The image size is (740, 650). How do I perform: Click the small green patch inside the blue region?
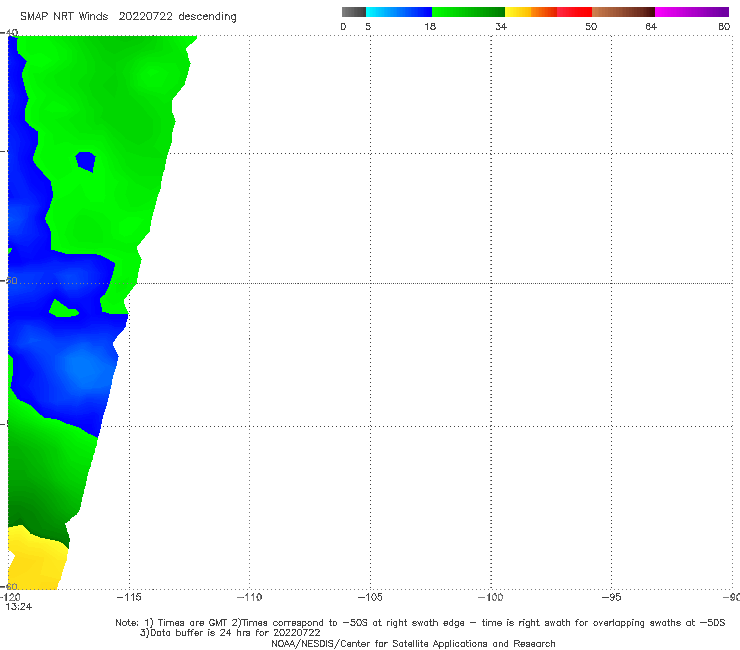pyautogui.click(x=63, y=309)
